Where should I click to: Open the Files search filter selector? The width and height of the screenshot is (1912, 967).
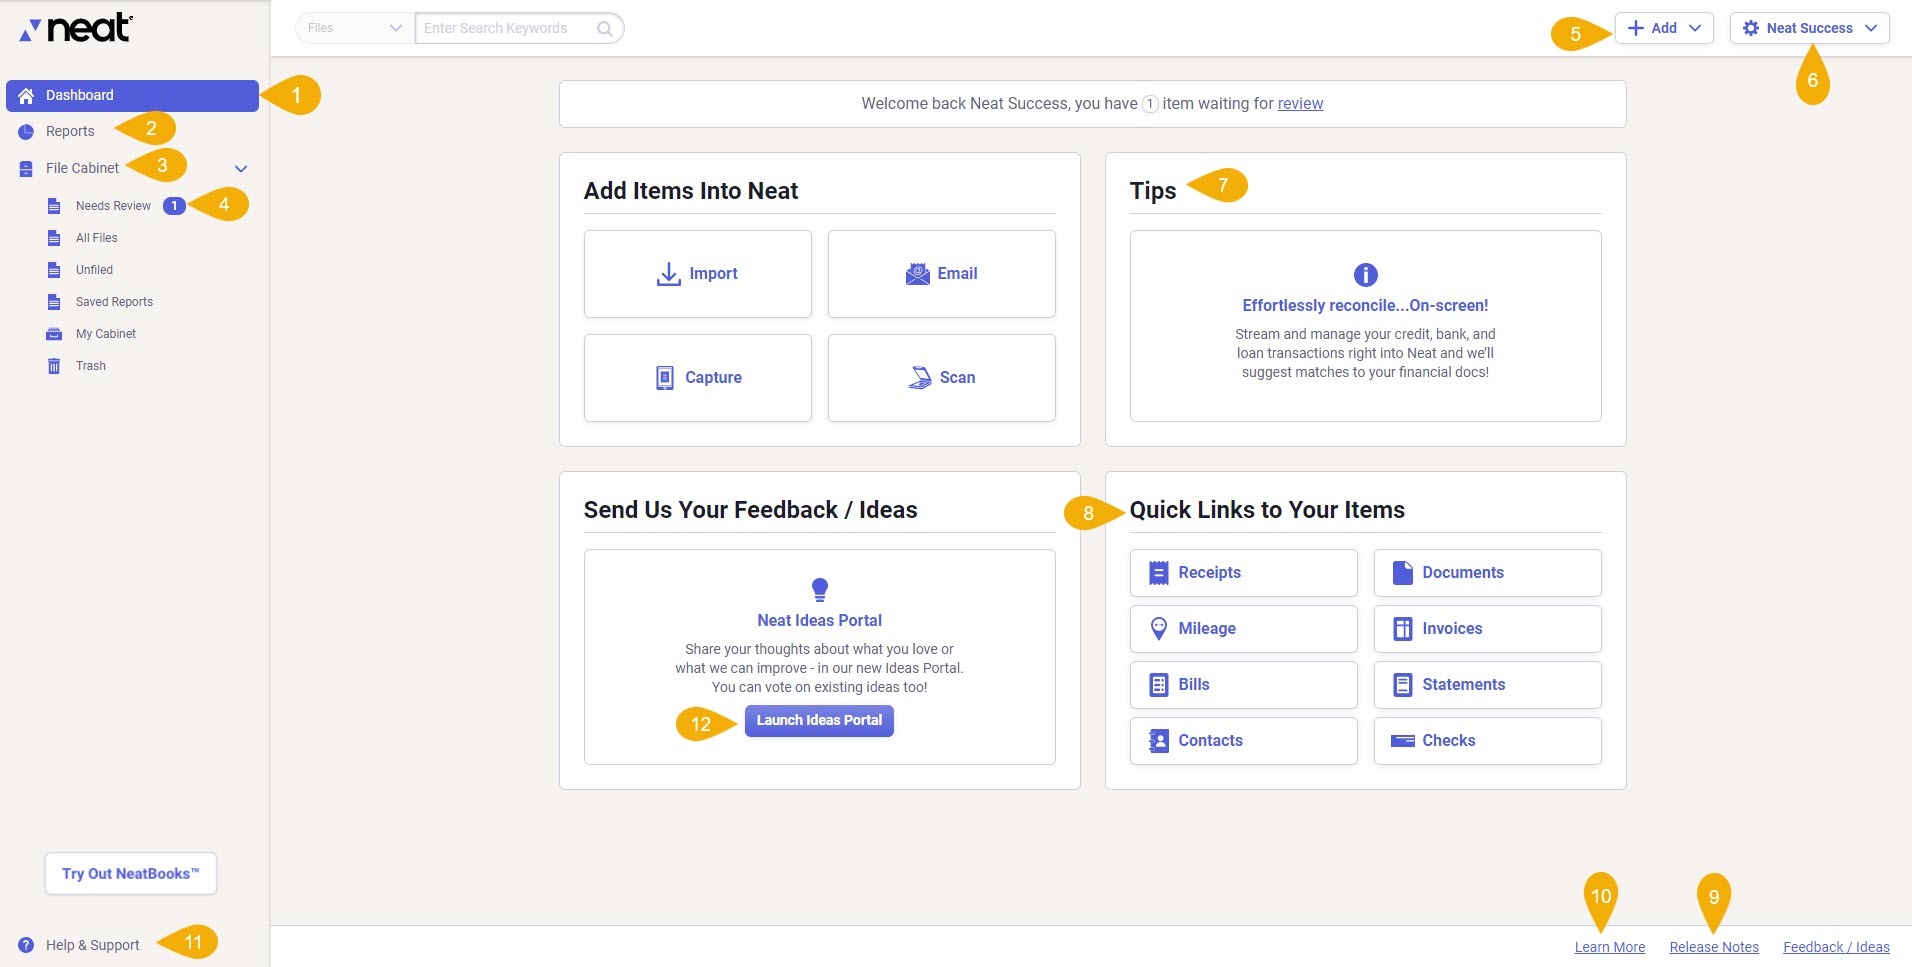click(352, 28)
